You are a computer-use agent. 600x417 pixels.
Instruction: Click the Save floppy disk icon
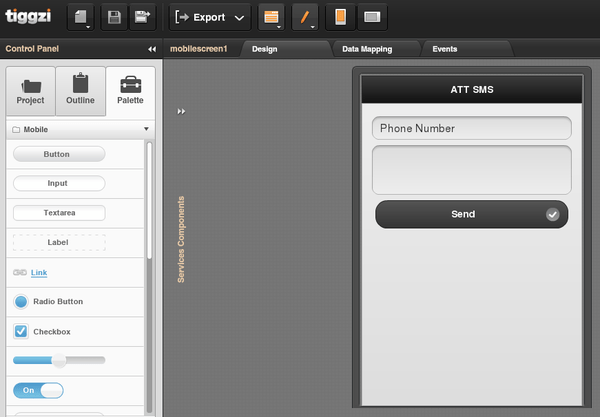point(115,17)
